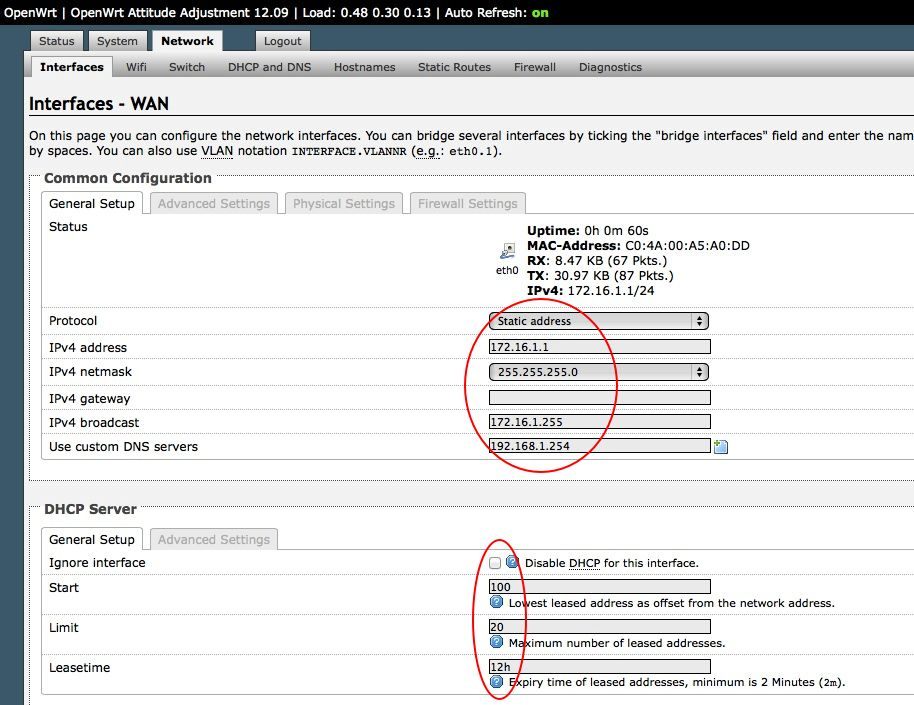Viewport: 914px width, 705px height.
Task: Click the DHCP Limit field
Action: [599, 627]
